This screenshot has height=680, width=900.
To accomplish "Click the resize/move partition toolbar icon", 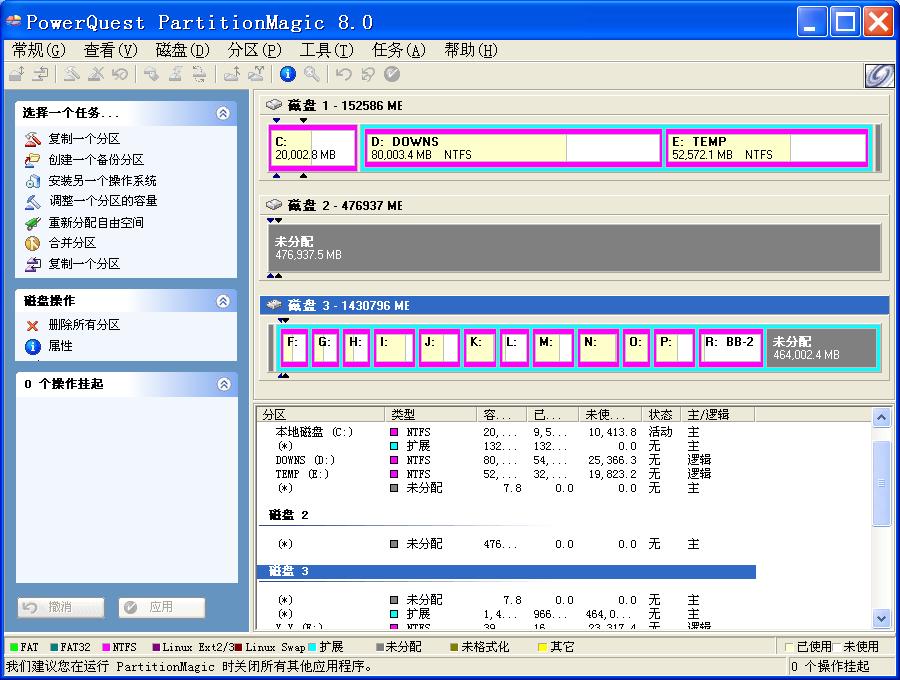I will 17,74.
